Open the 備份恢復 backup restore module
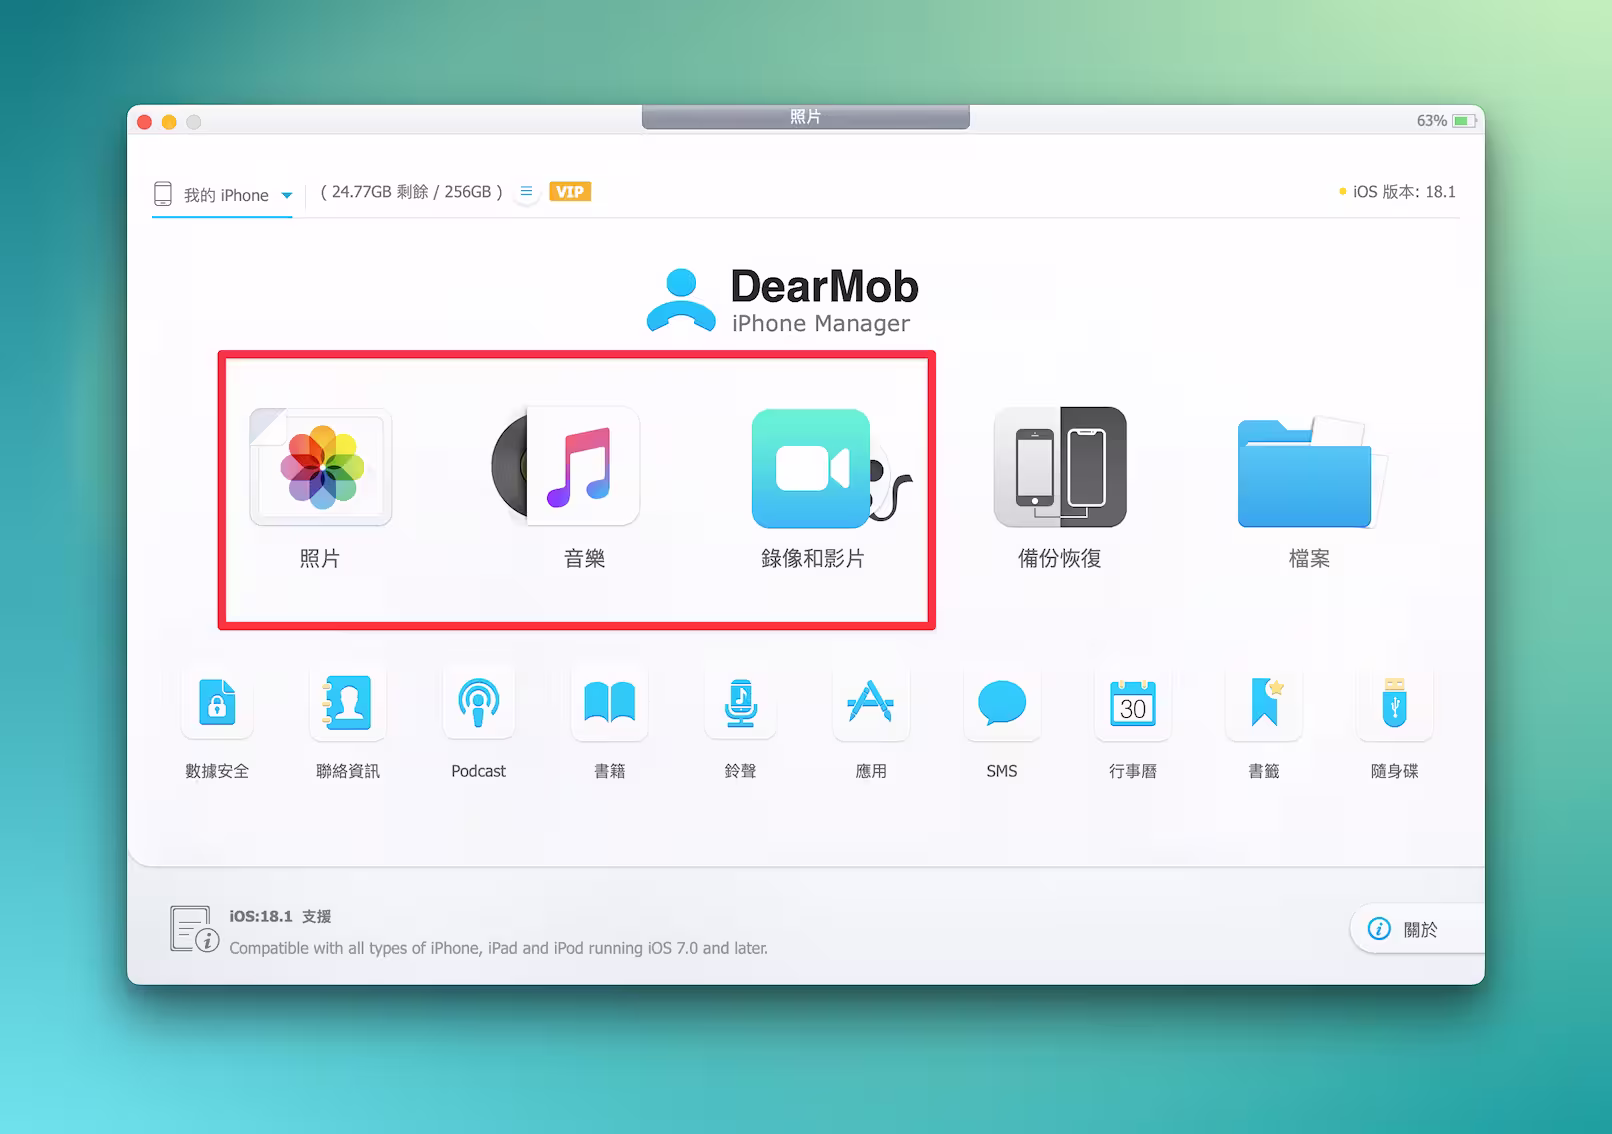1612x1134 pixels. pyautogui.click(x=1060, y=467)
